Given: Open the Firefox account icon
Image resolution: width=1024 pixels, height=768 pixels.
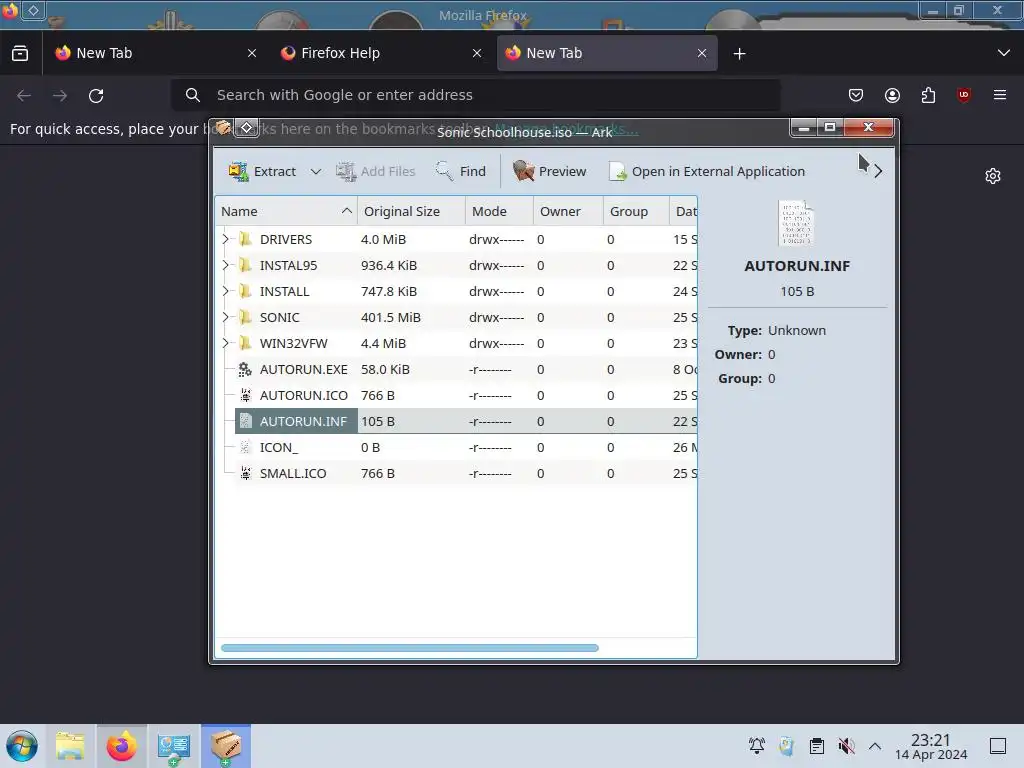Looking at the screenshot, I should [892, 95].
